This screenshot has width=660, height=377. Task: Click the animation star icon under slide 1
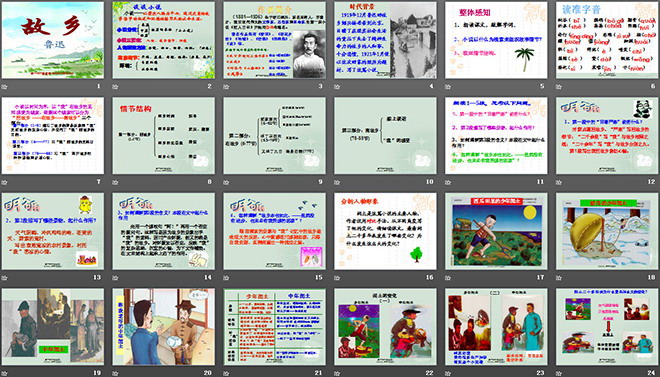pyautogui.click(x=5, y=87)
